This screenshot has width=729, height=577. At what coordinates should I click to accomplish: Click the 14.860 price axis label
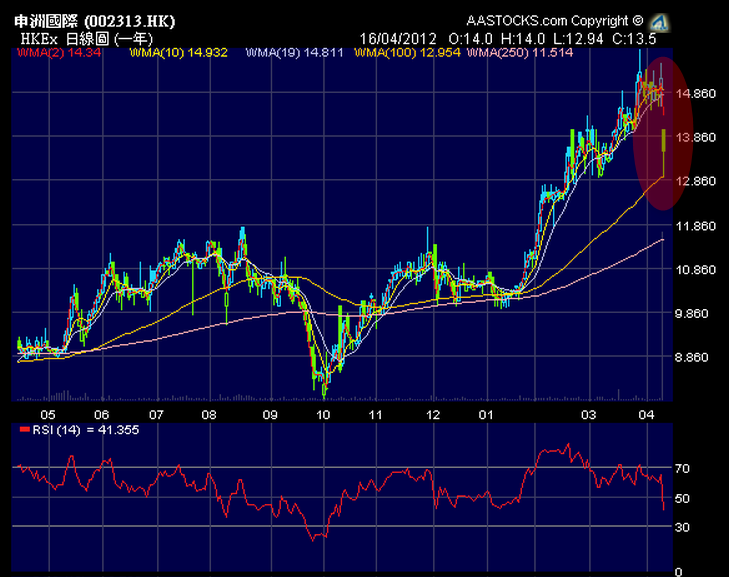click(696, 94)
